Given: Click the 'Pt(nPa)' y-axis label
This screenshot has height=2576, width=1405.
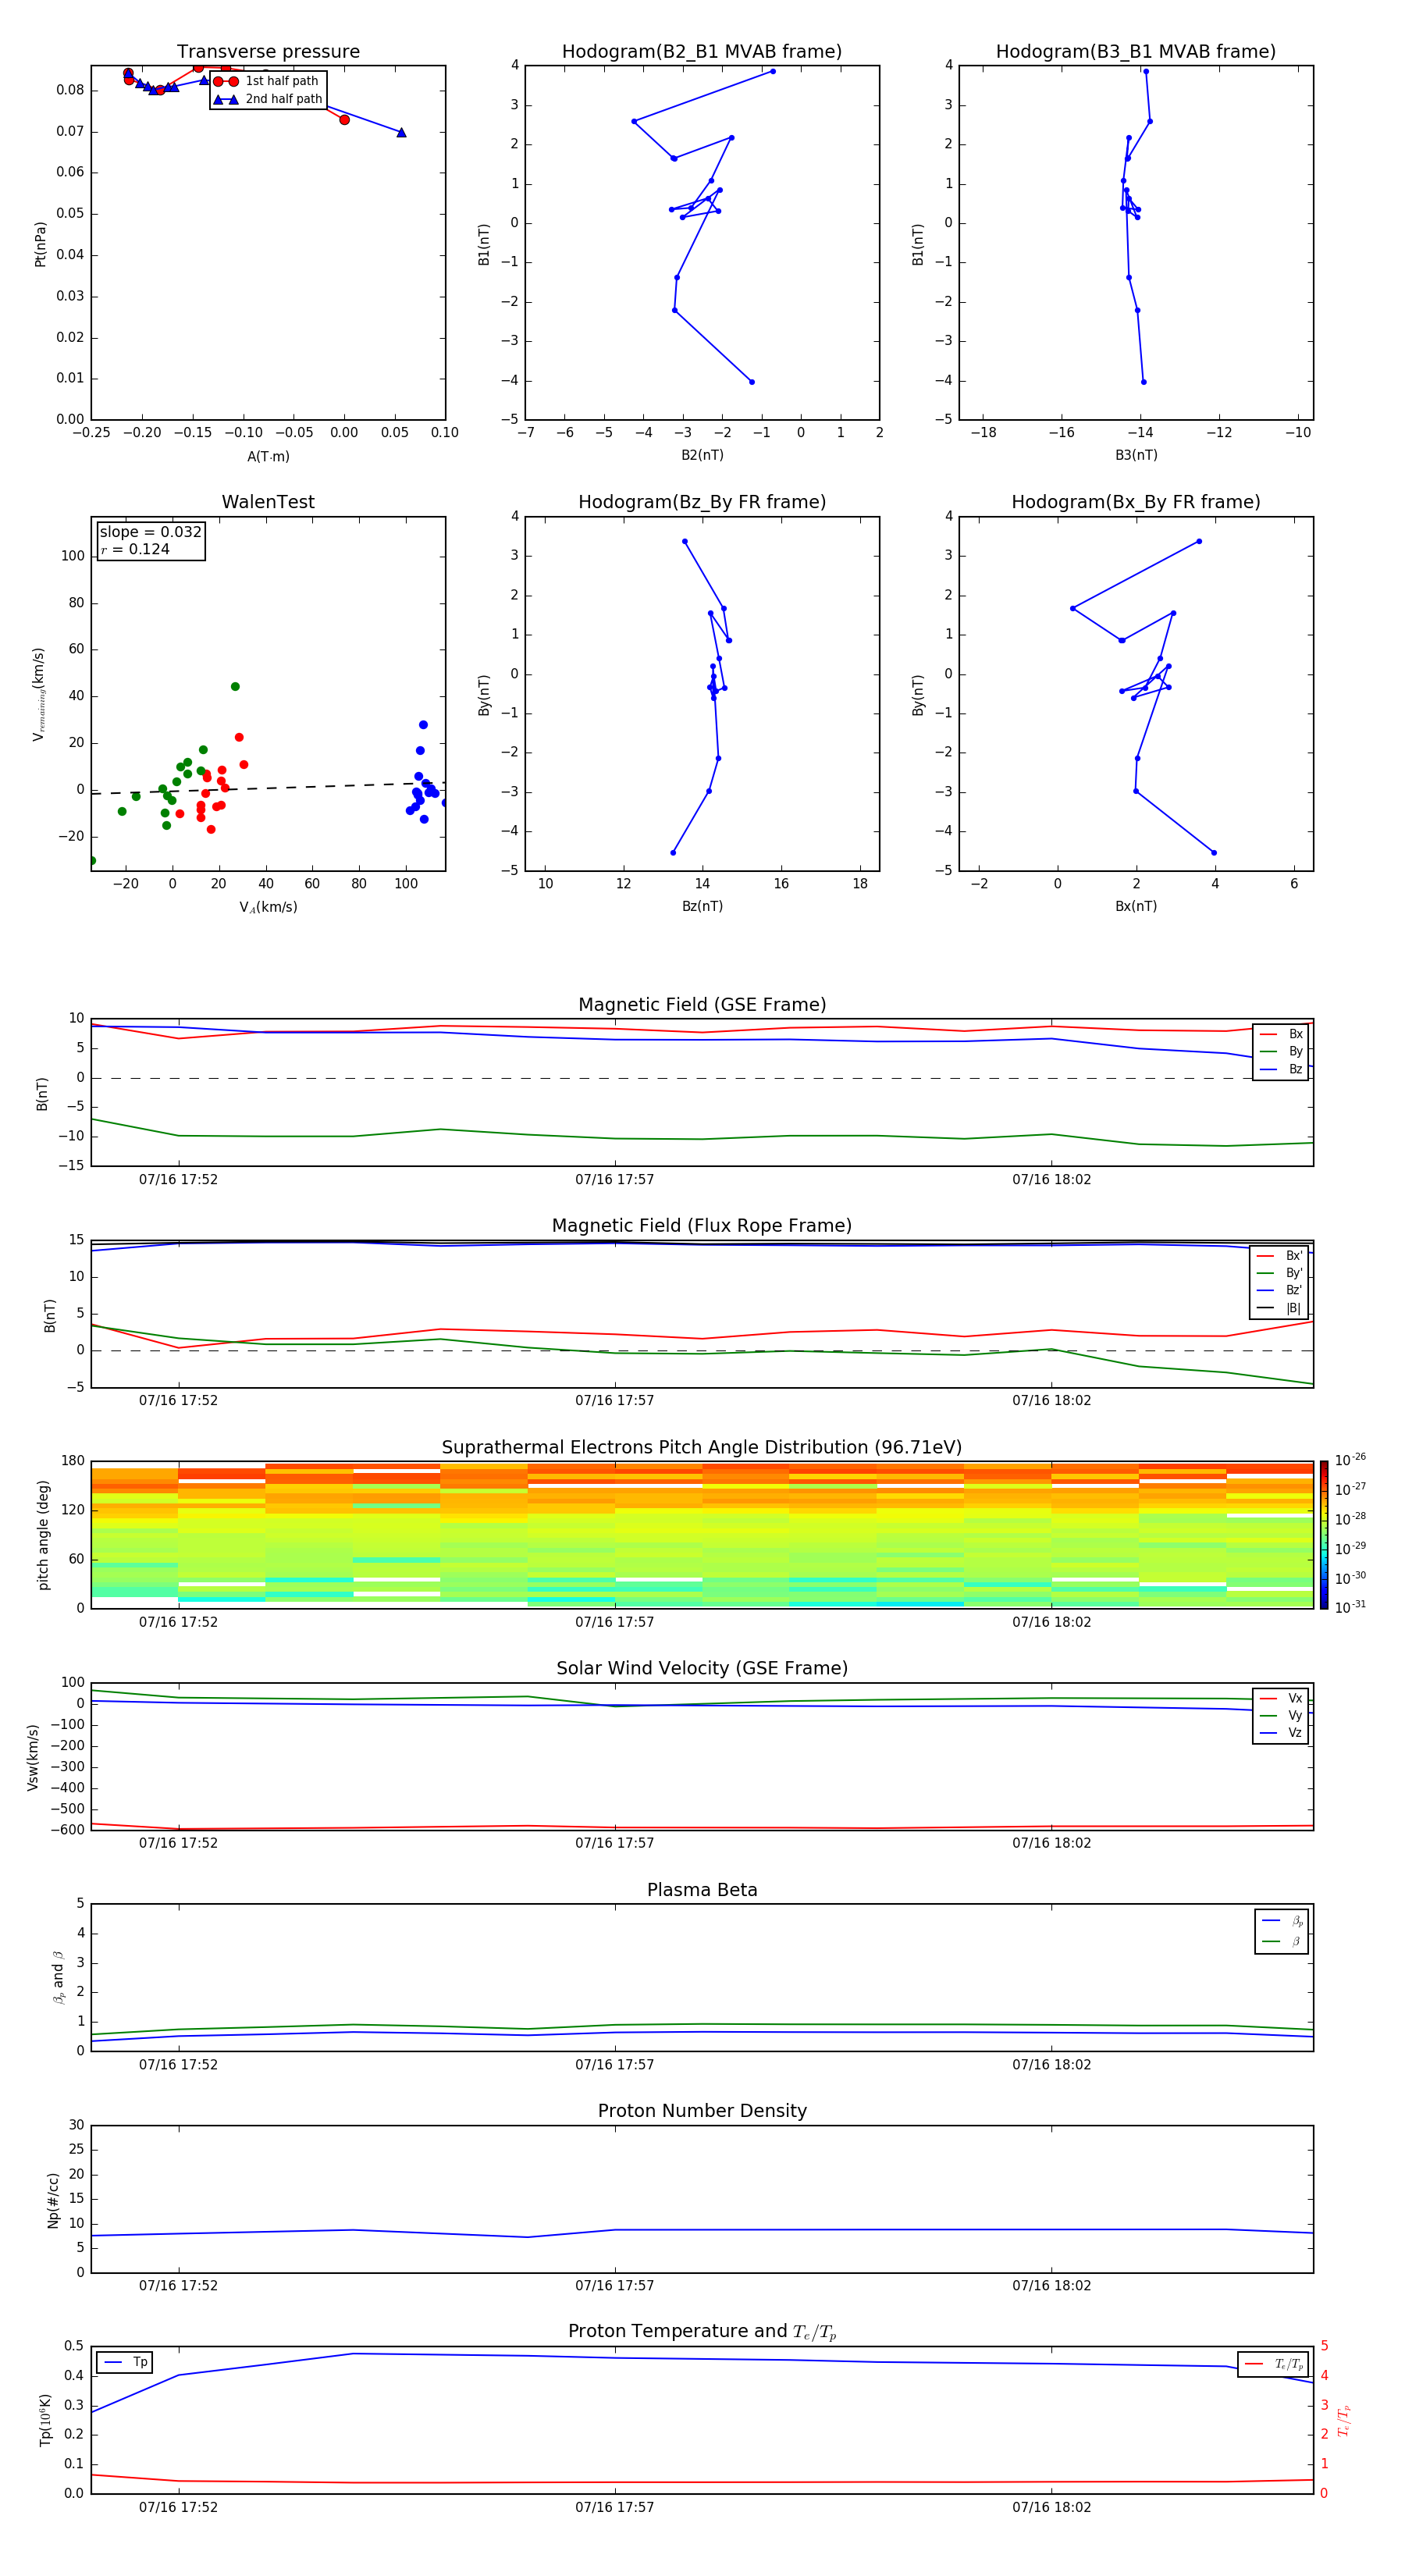Looking at the screenshot, I should coord(40,244).
